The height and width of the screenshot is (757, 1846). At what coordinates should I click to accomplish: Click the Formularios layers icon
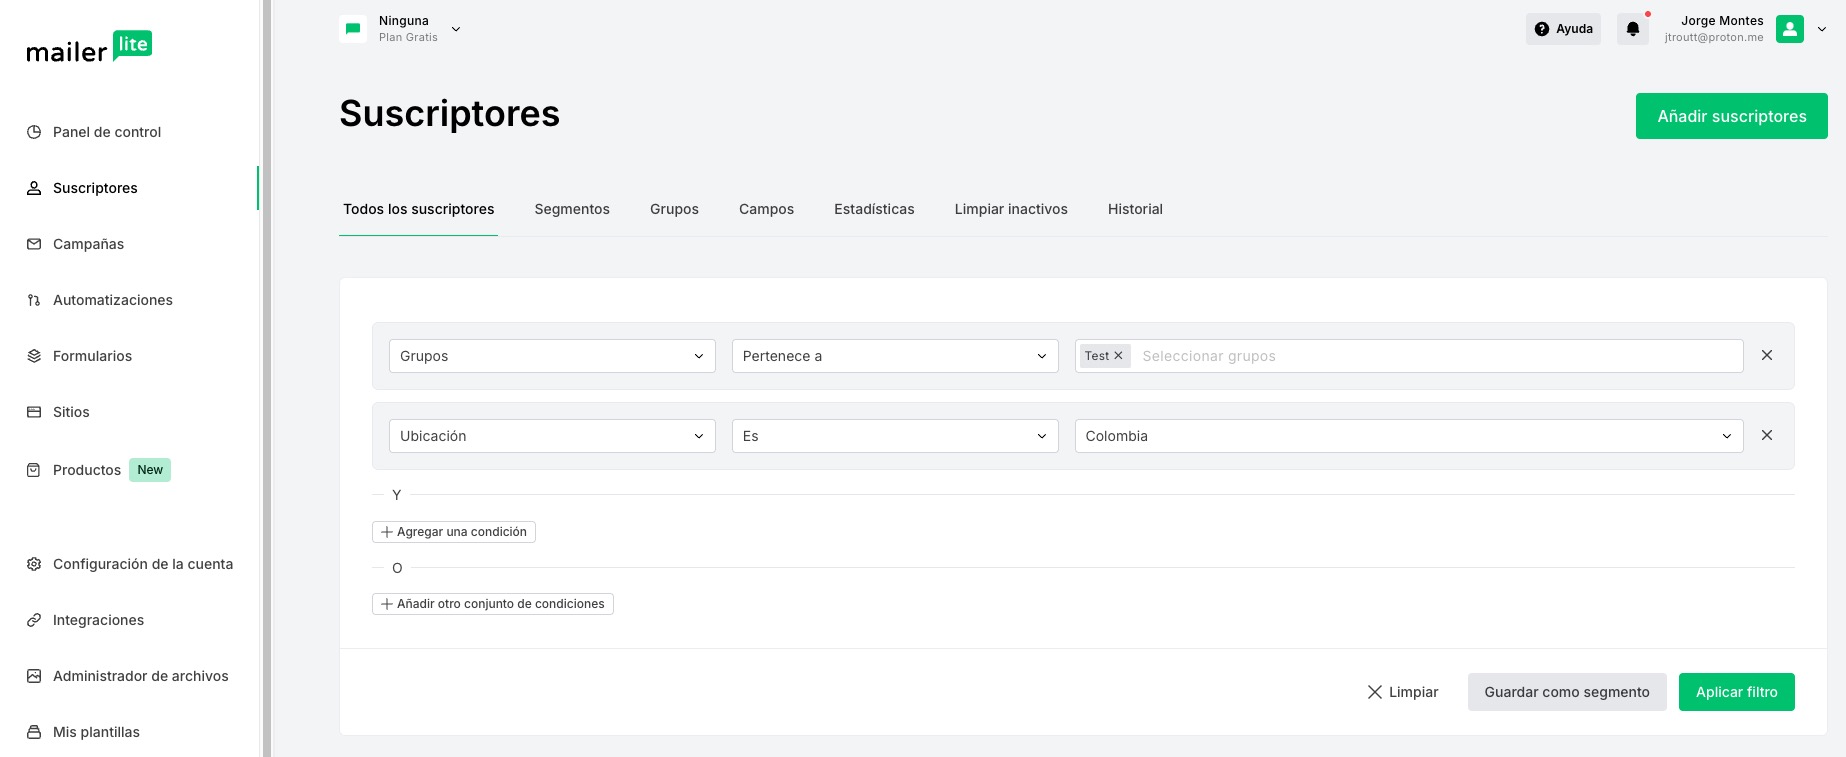[x=34, y=356]
